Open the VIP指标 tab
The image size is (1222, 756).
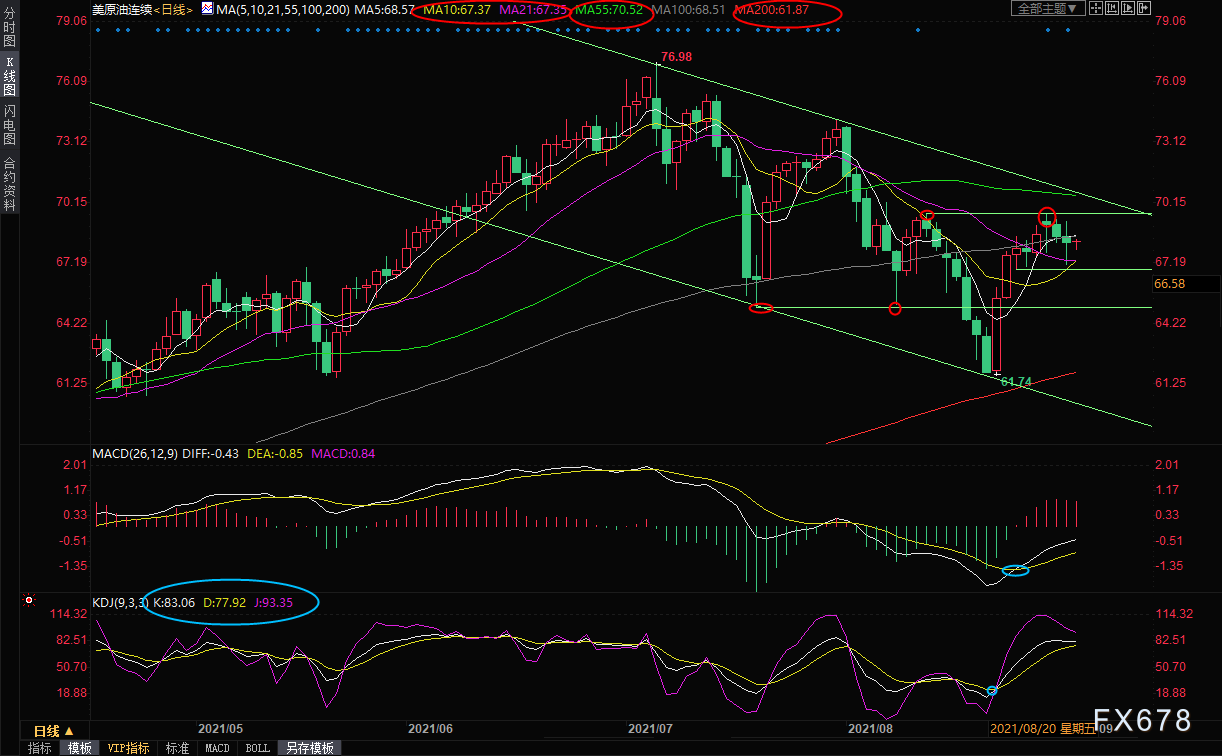coord(128,748)
